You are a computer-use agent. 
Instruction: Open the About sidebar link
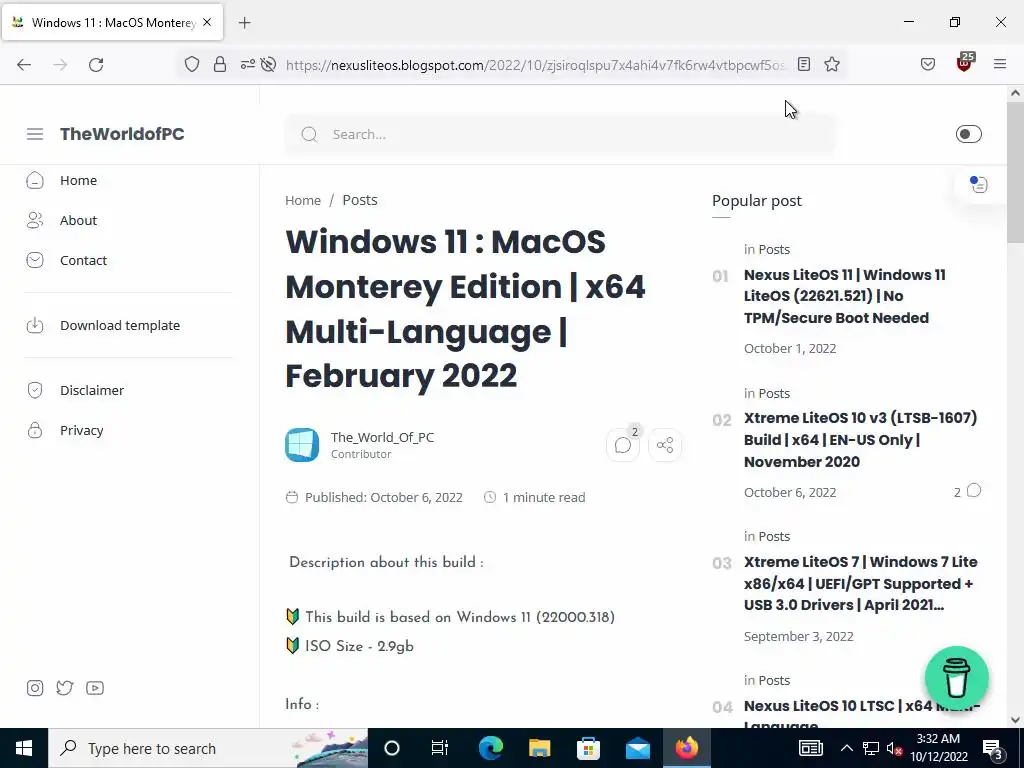[x=78, y=220]
